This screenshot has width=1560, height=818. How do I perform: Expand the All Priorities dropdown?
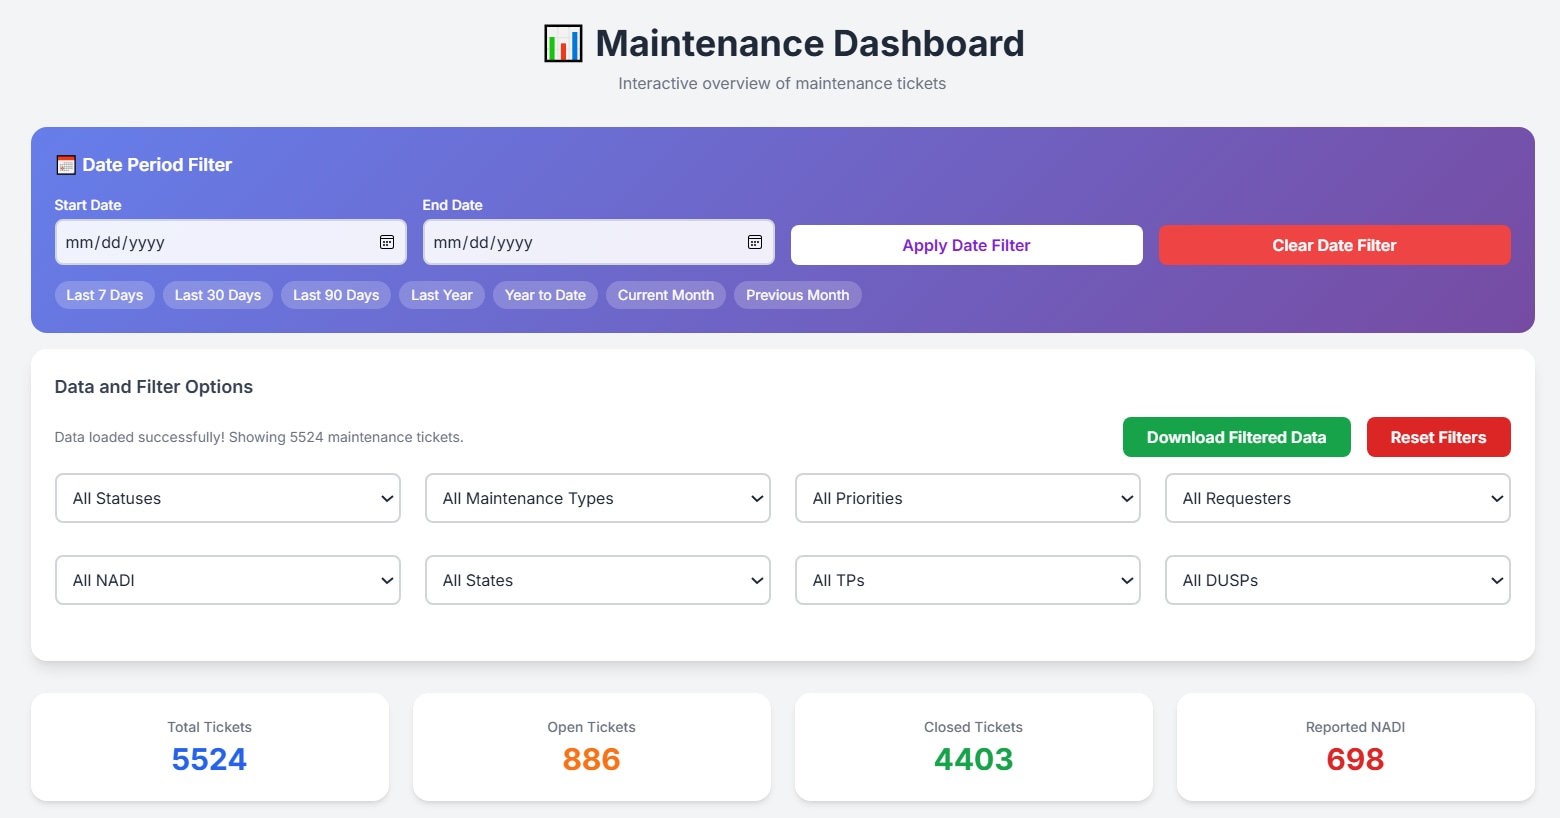(x=968, y=498)
